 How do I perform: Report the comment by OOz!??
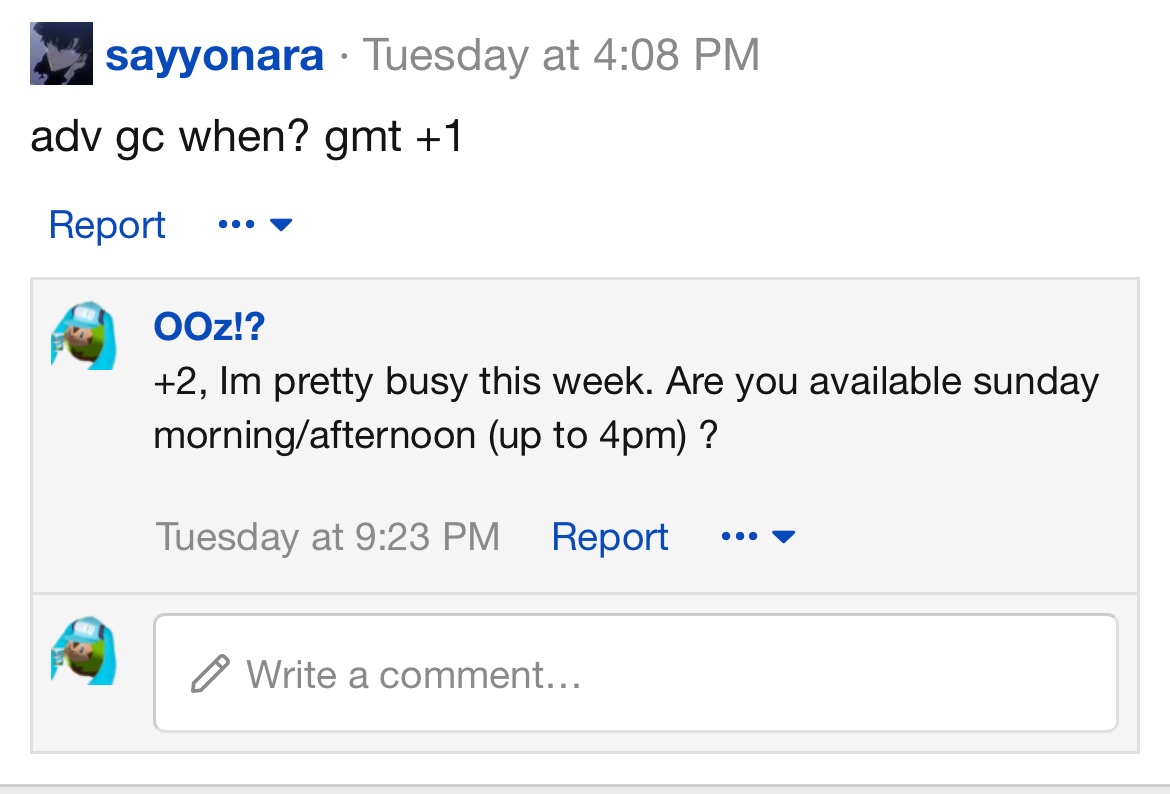(x=610, y=537)
